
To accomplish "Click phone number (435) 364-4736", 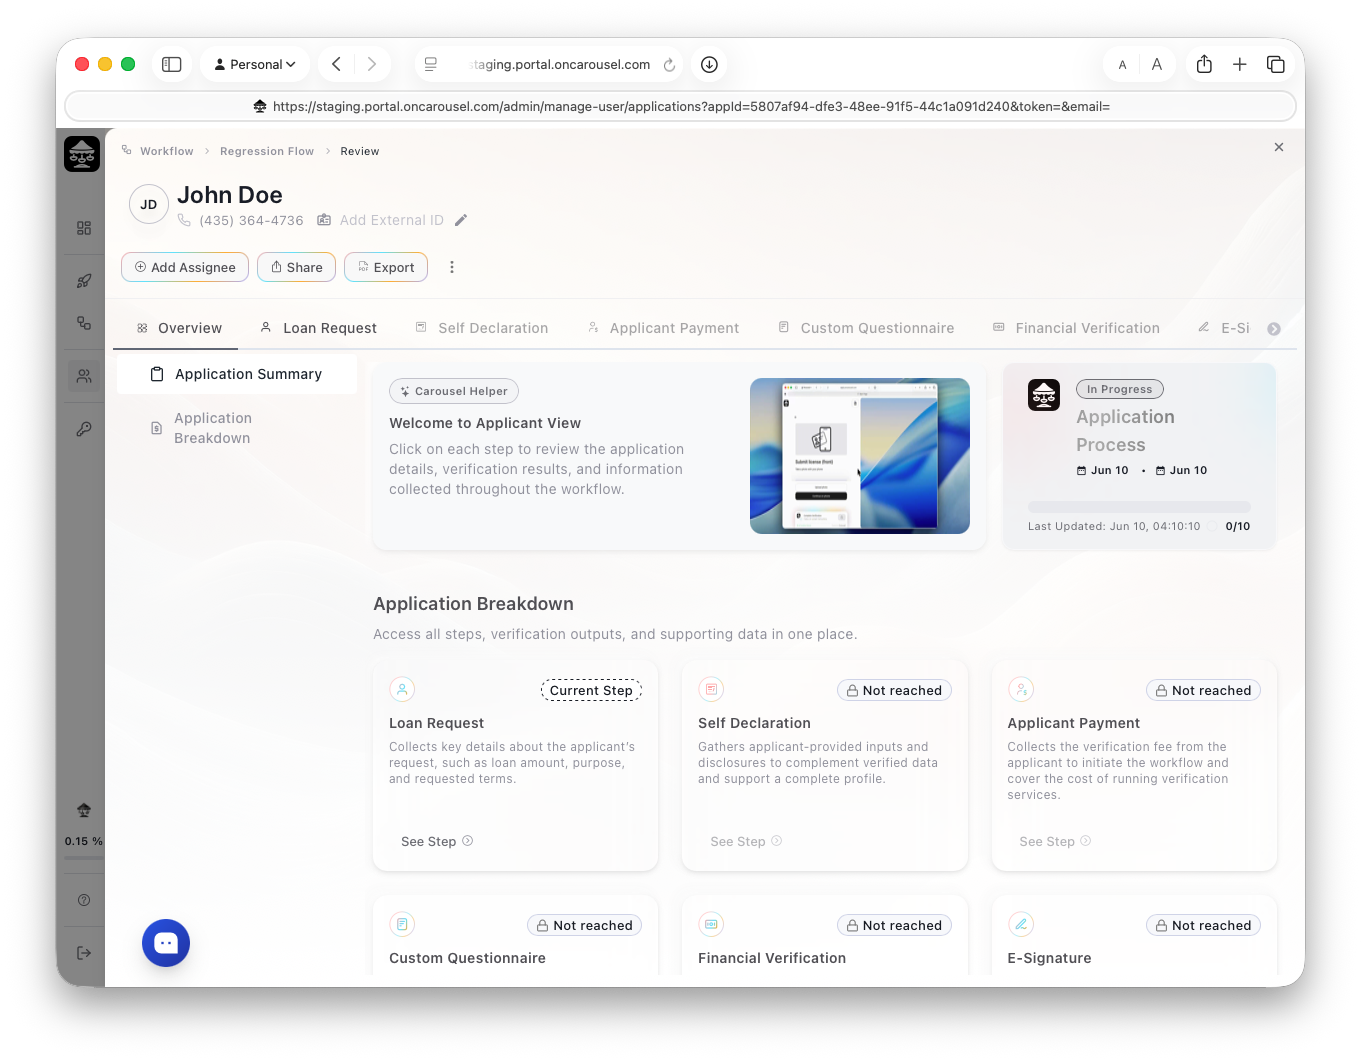I will click(x=251, y=220).
